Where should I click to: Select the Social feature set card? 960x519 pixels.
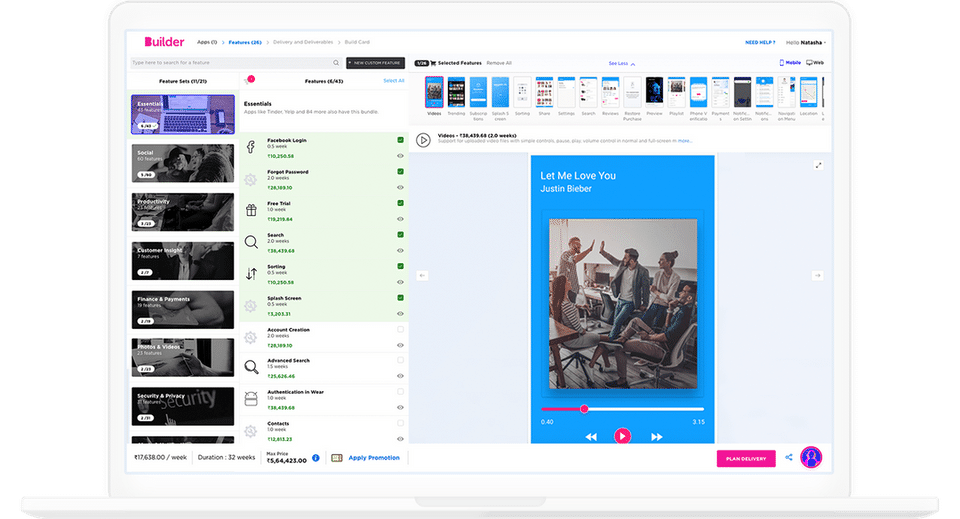coord(182,163)
